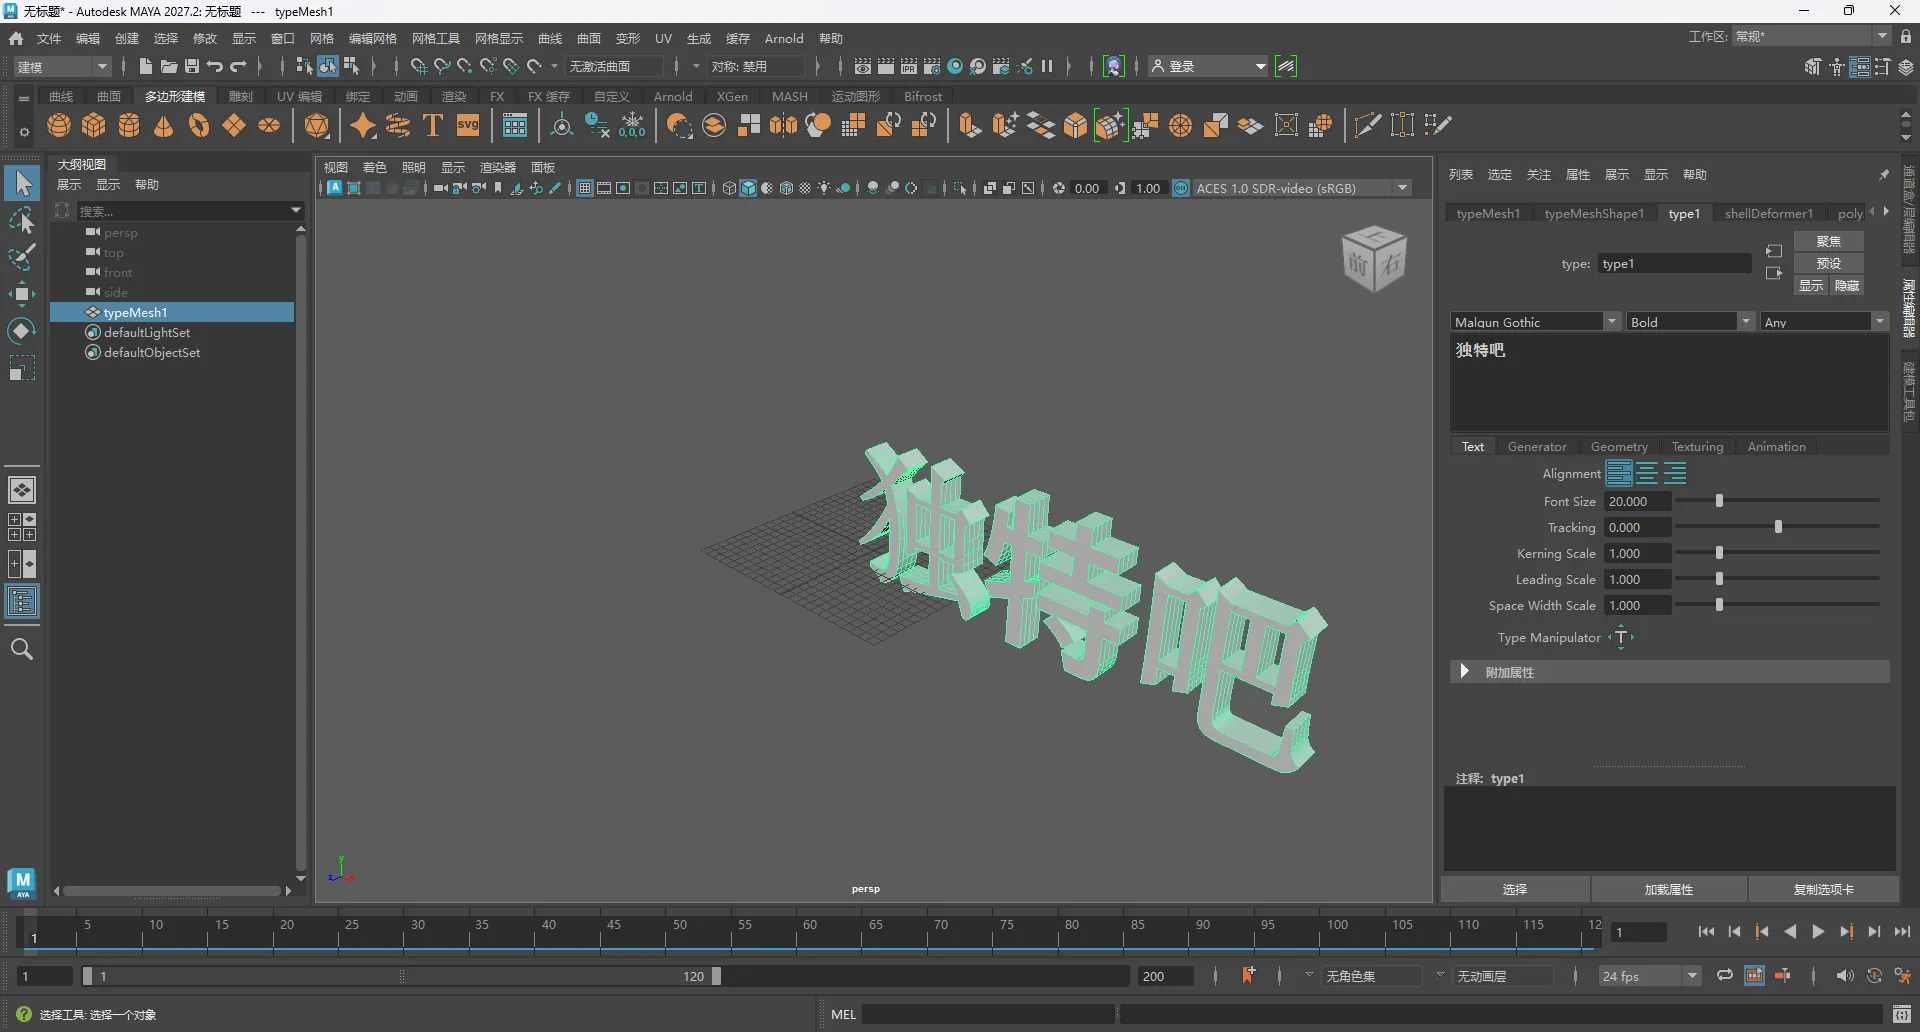Create a polygon cylinder from the shelf
The height and width of the screenshot is (1032, 1920).
129,126
